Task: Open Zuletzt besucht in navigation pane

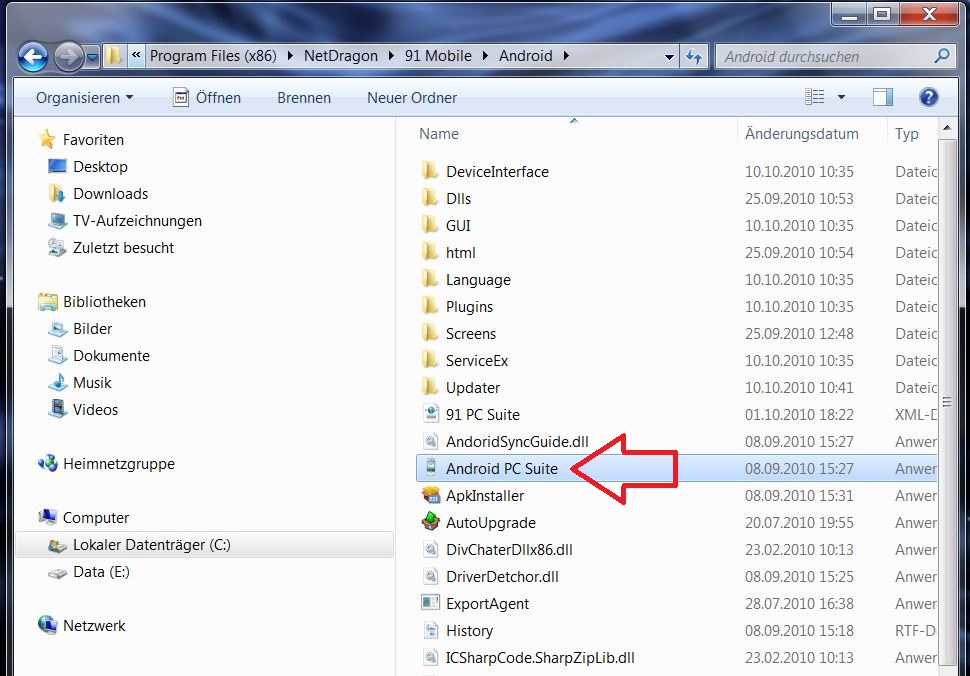Action: (123, 248)
